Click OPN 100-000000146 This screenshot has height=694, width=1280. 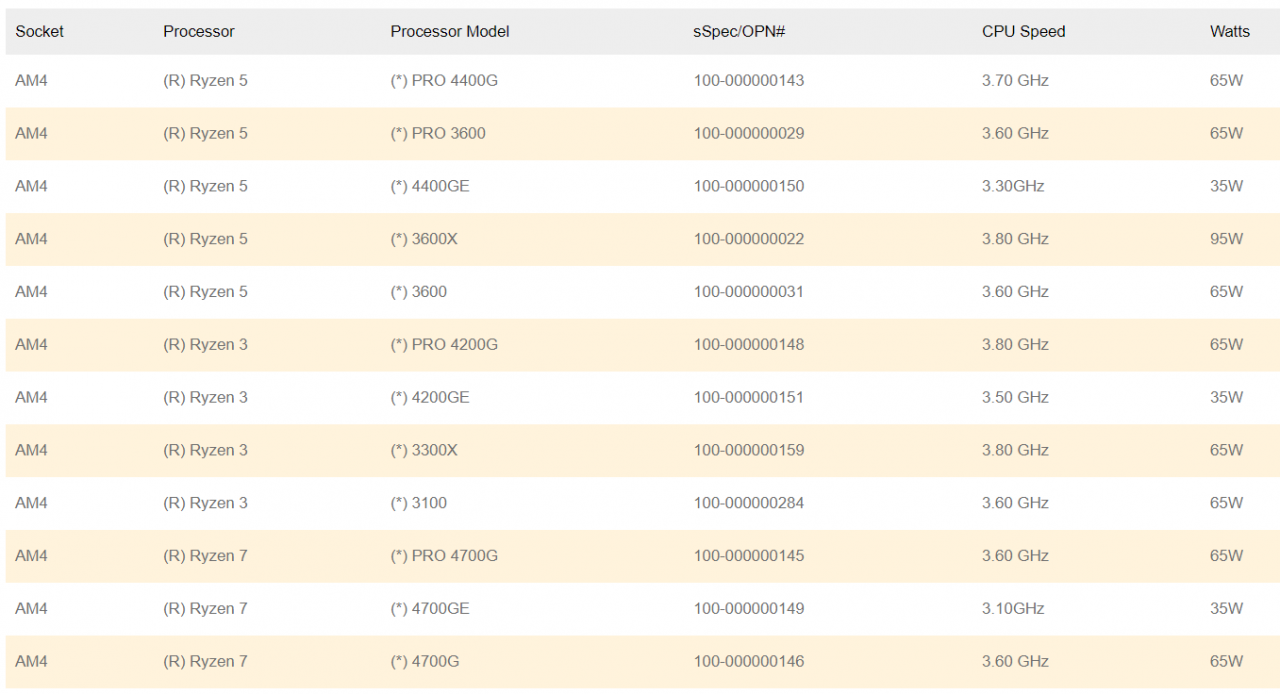(x=749, y=662)
